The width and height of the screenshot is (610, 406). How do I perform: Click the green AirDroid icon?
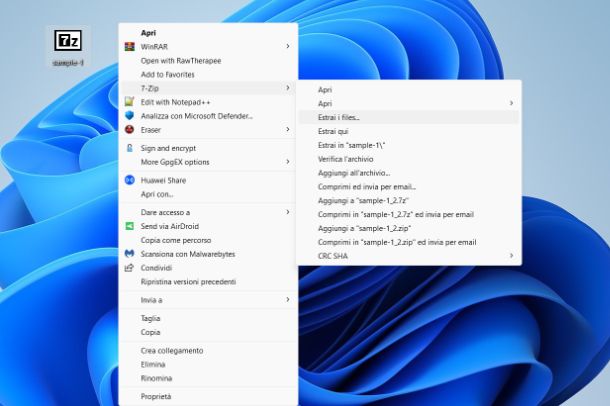[130, 226]
